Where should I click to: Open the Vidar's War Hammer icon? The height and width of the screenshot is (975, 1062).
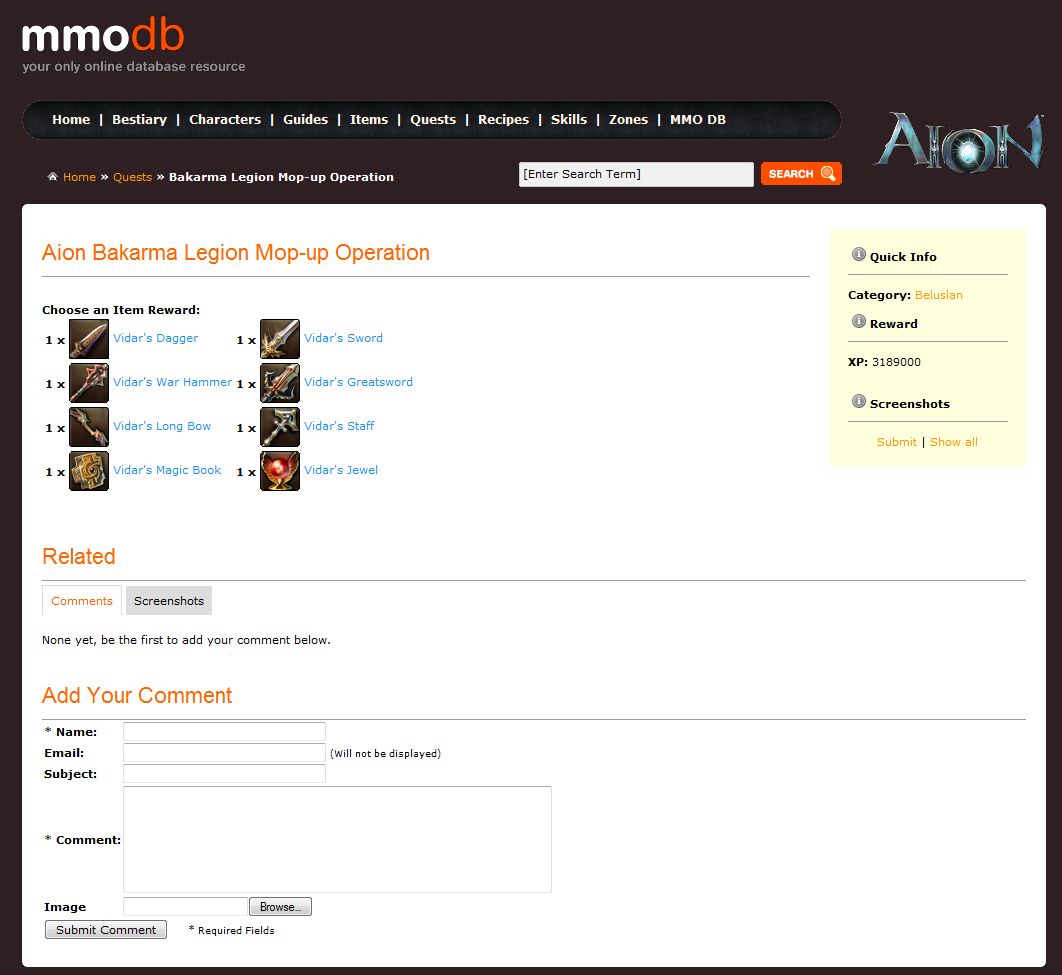[x=89, y=383]
